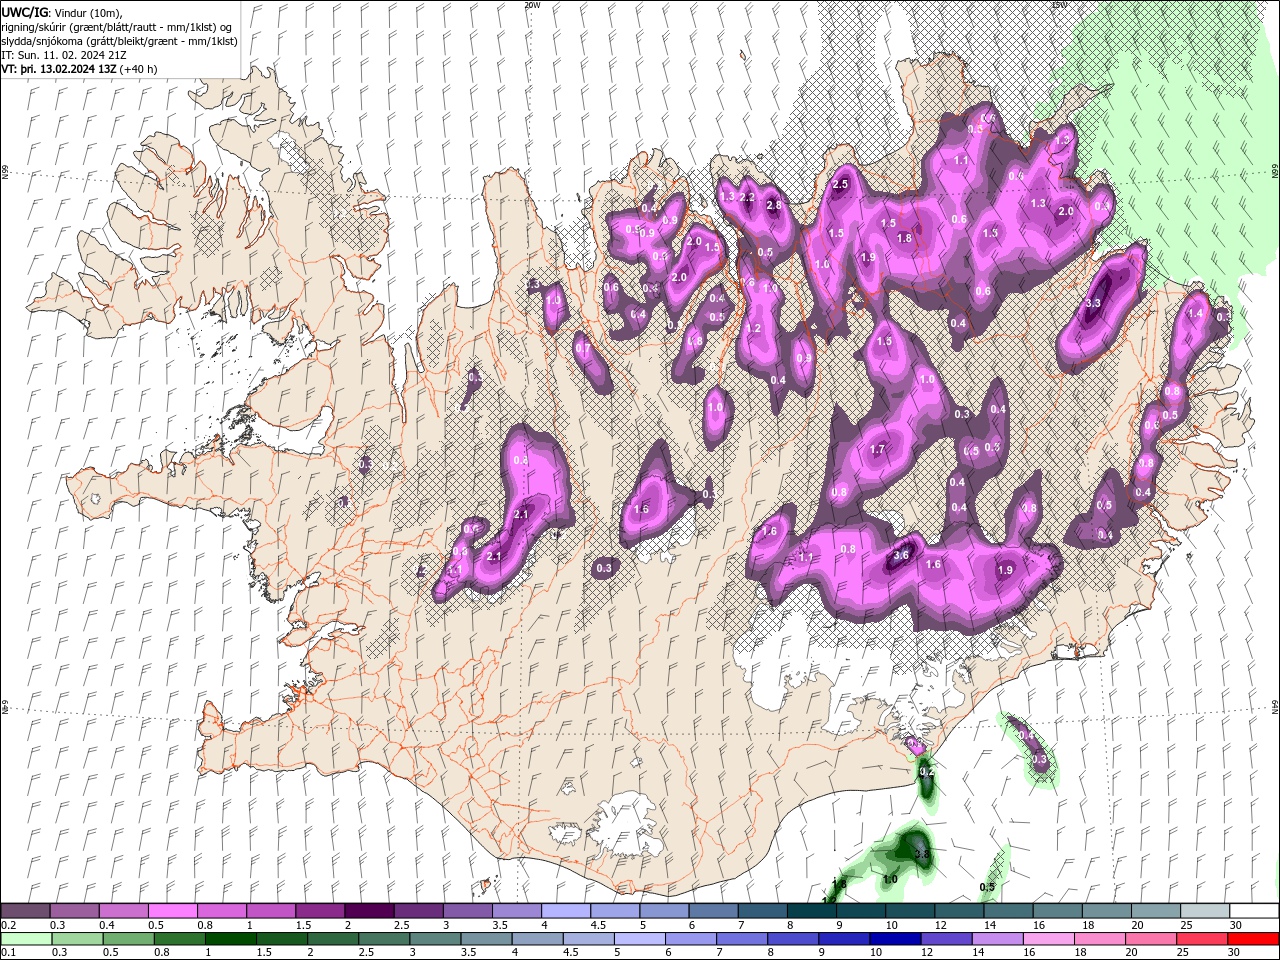Select valid time 'VT: þri. 13.02.2024 13Z'

pyautogui.click(x=58, y=70)
